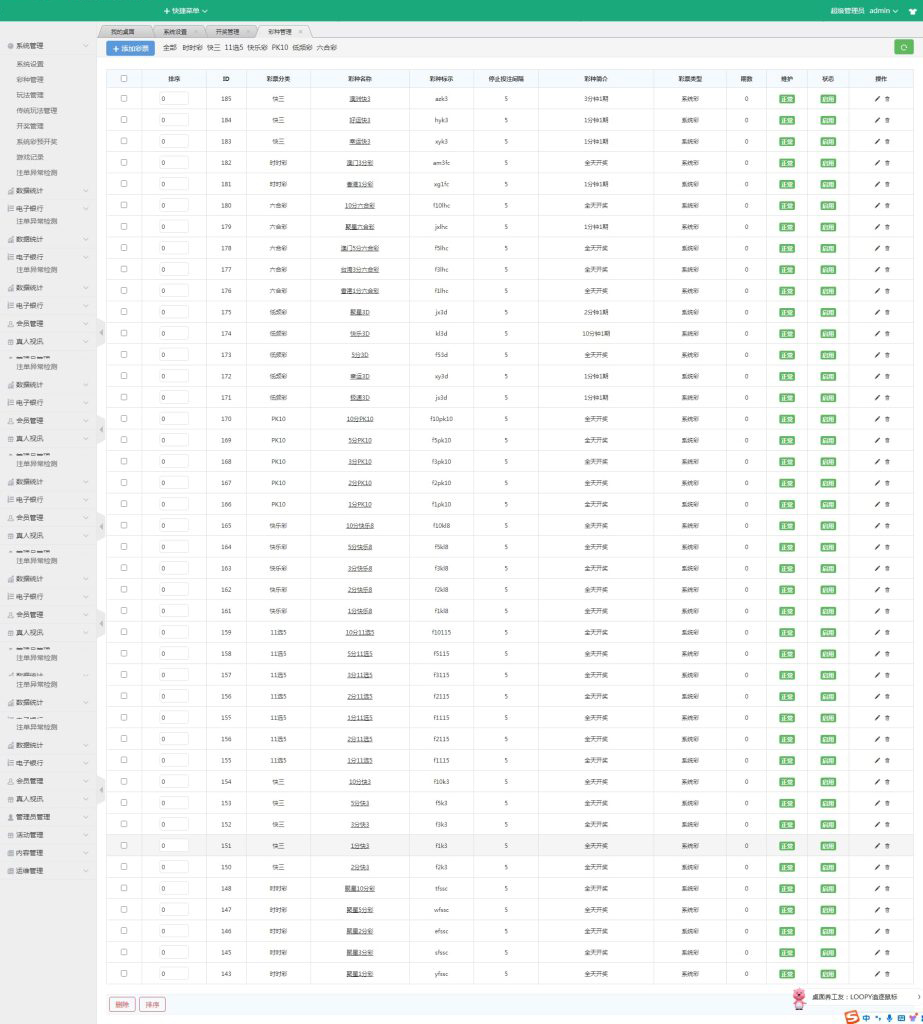Click the delete trash icon for row ID 184
Image resolution: width=923 pixels, height=1024 pixels.
click(887, 120)
